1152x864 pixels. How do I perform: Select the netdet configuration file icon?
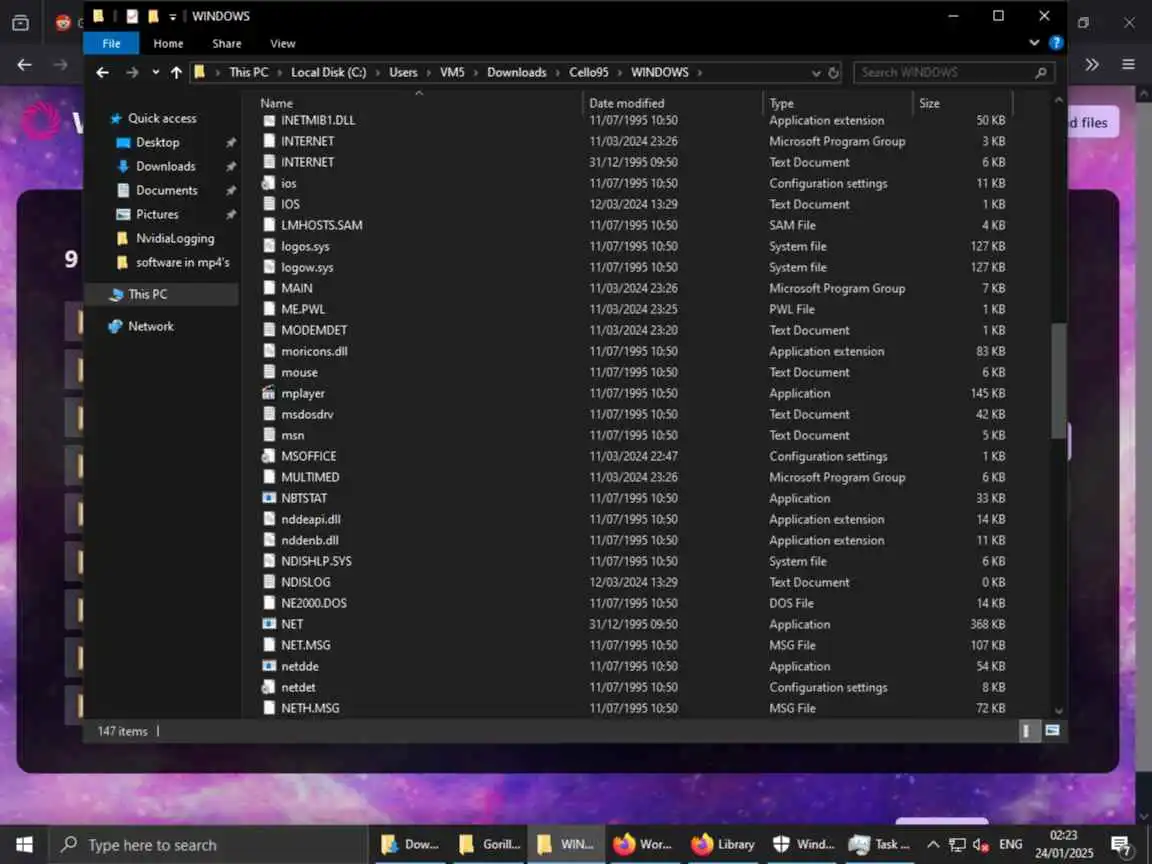[x=269, y=688]
